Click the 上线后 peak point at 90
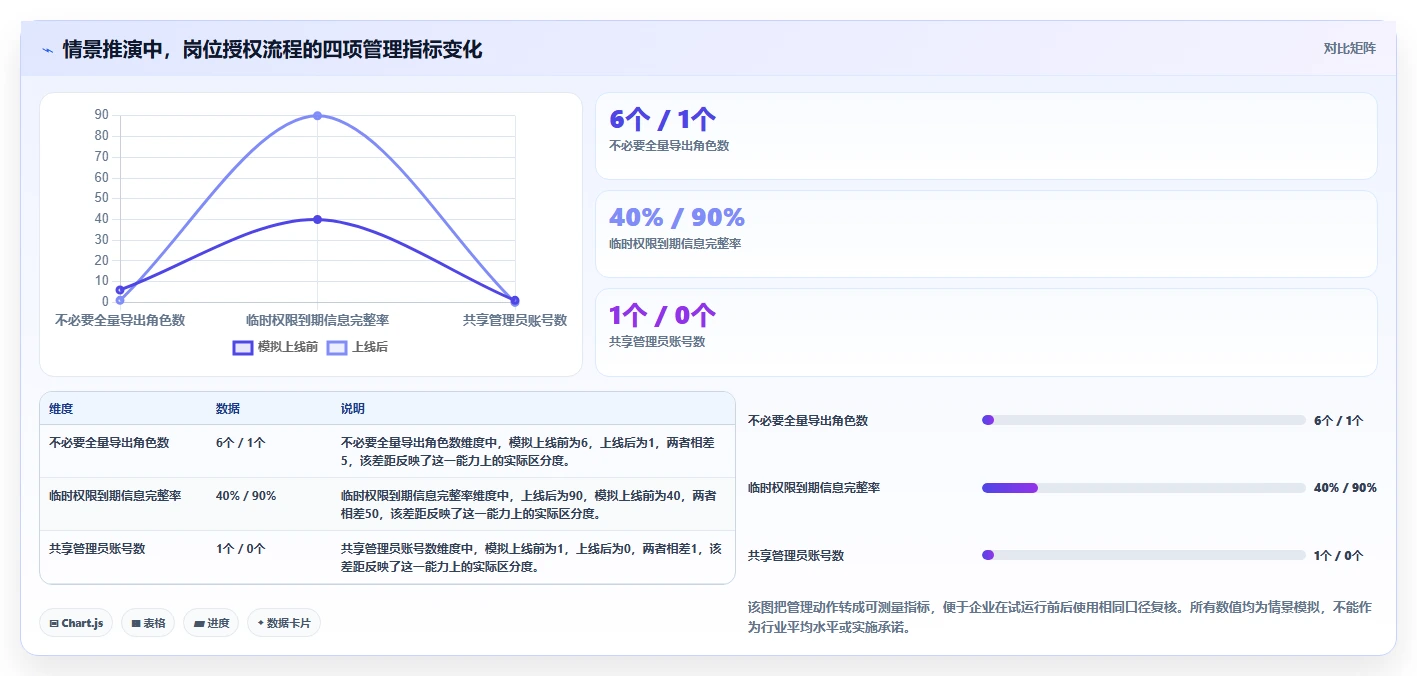 [317, 116]
